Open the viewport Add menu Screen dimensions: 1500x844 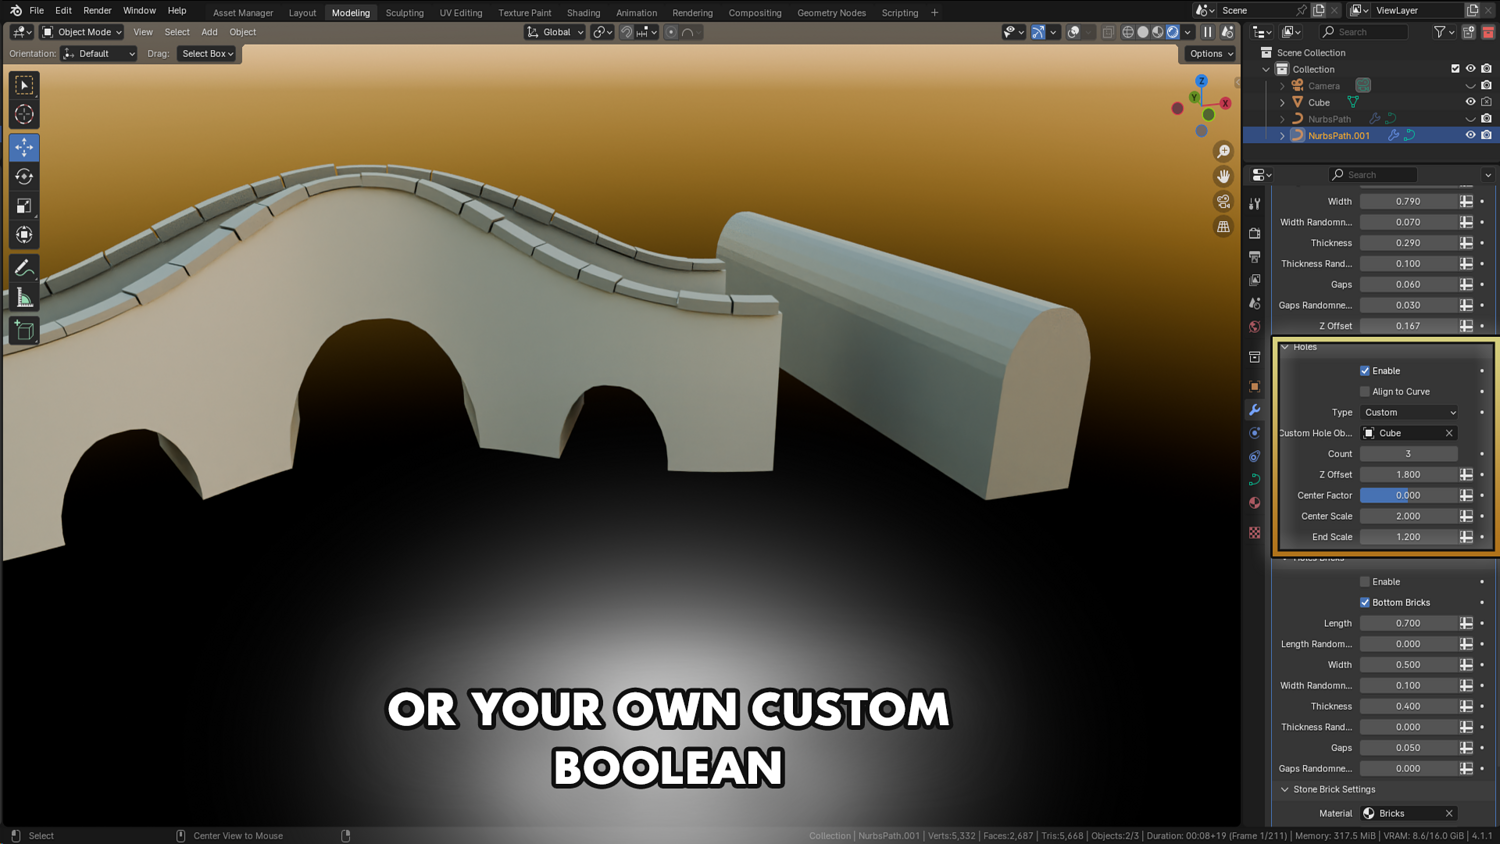[209, 32]
